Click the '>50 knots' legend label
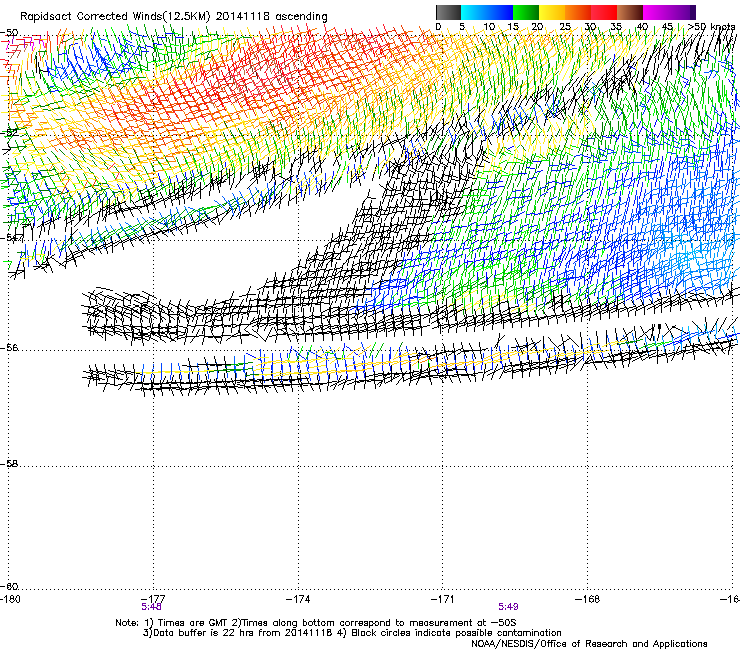The height and width of the screenshot is (650, 740). coord(712,26)
